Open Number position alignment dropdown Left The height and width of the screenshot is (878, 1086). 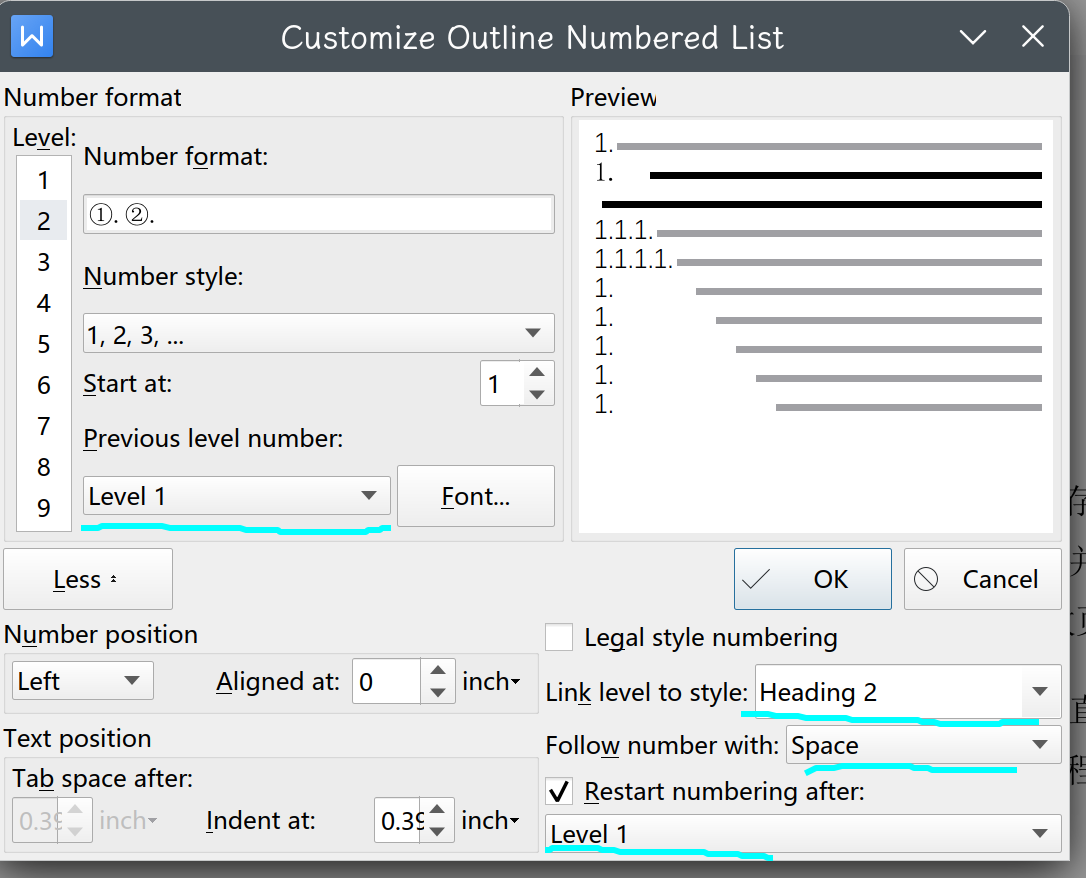82,681
